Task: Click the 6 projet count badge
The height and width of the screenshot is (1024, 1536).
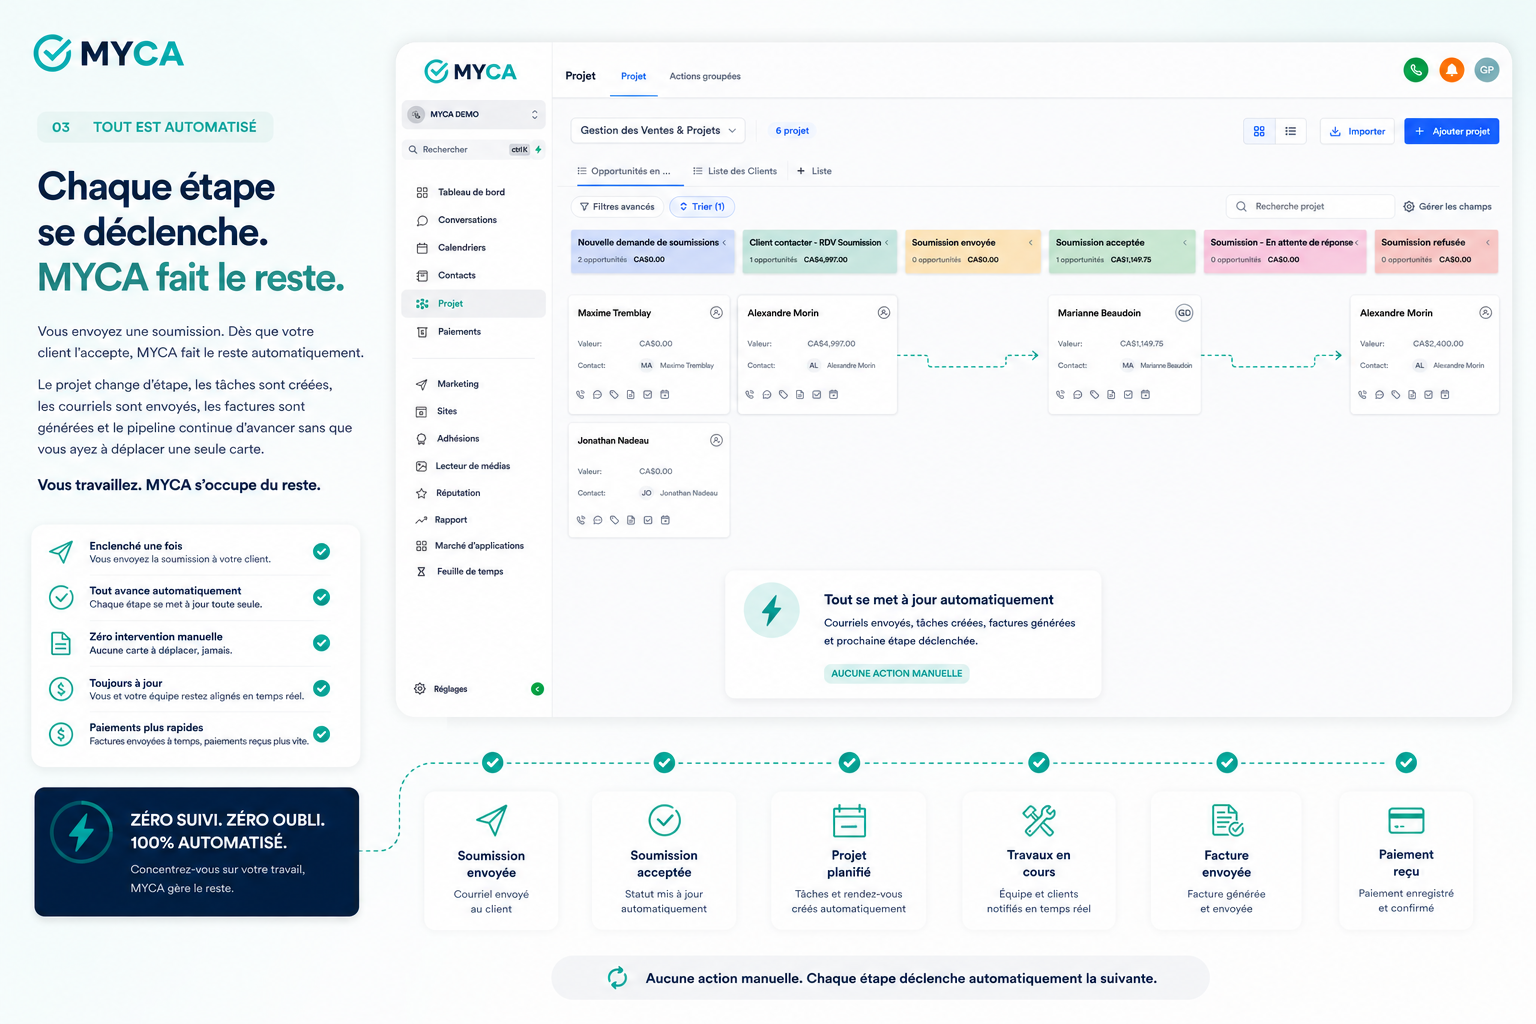Action: point(792,131)
